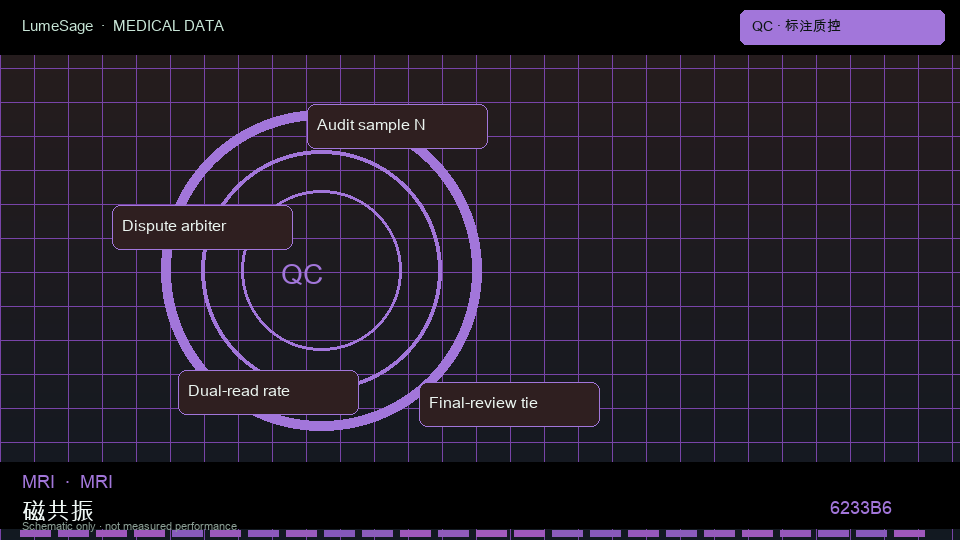Click the QC text at circle center

[302, 274]
